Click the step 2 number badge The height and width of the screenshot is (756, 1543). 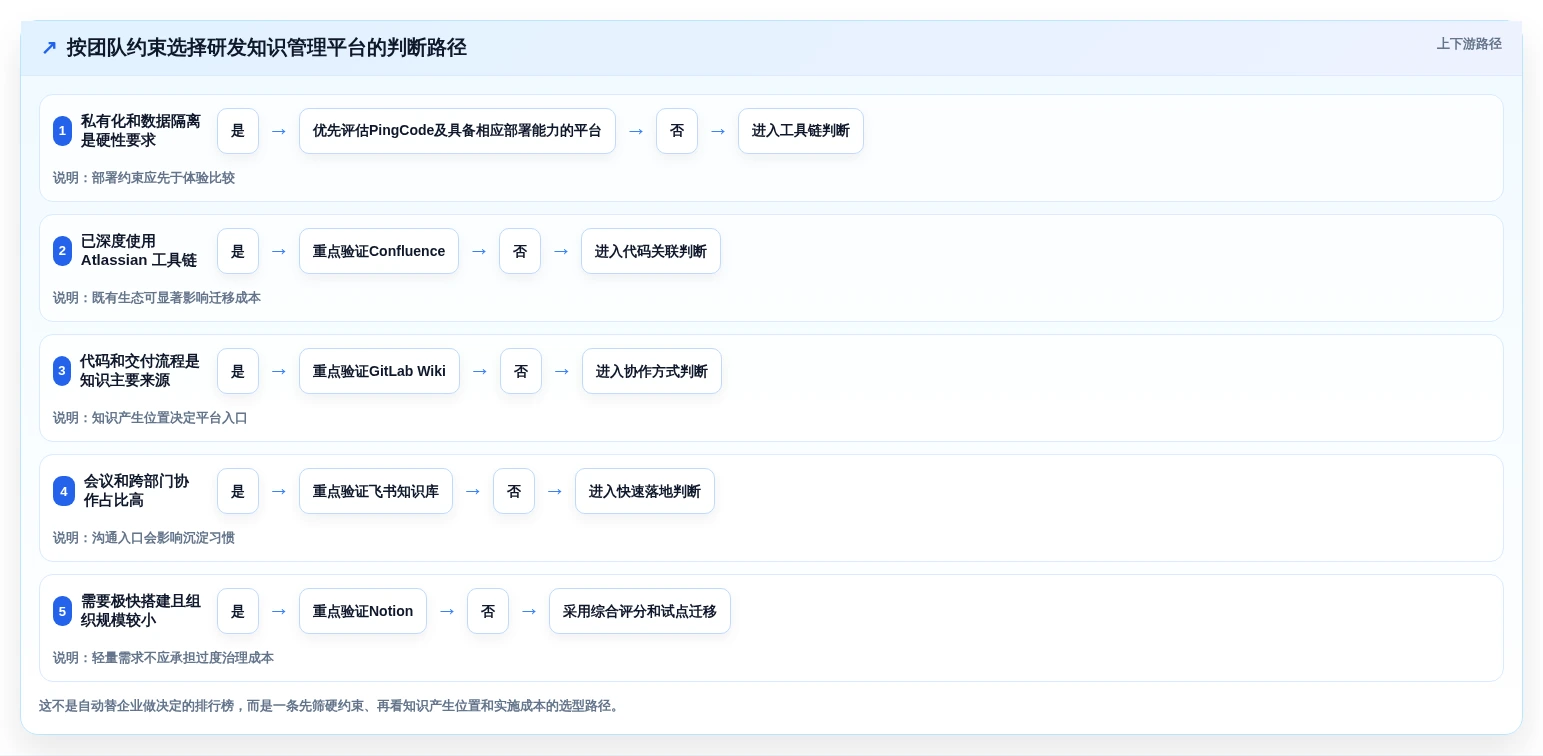[x=62, y=251]
